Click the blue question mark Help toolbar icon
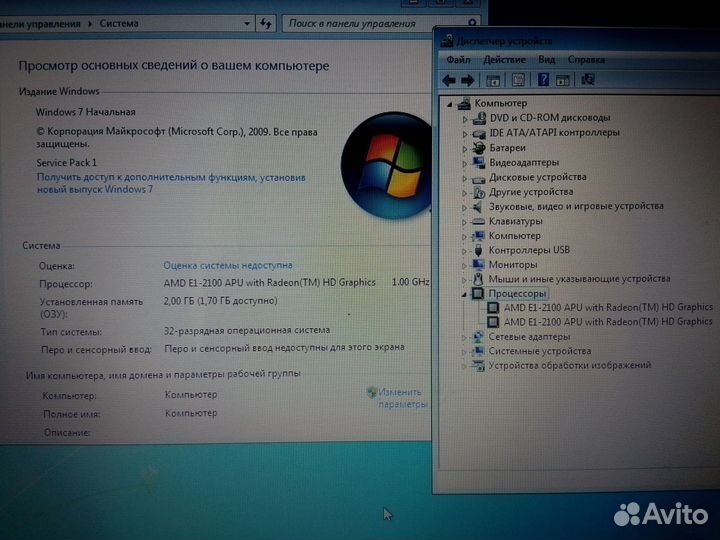This screenshot has height=540, width=720. [543, 80]
